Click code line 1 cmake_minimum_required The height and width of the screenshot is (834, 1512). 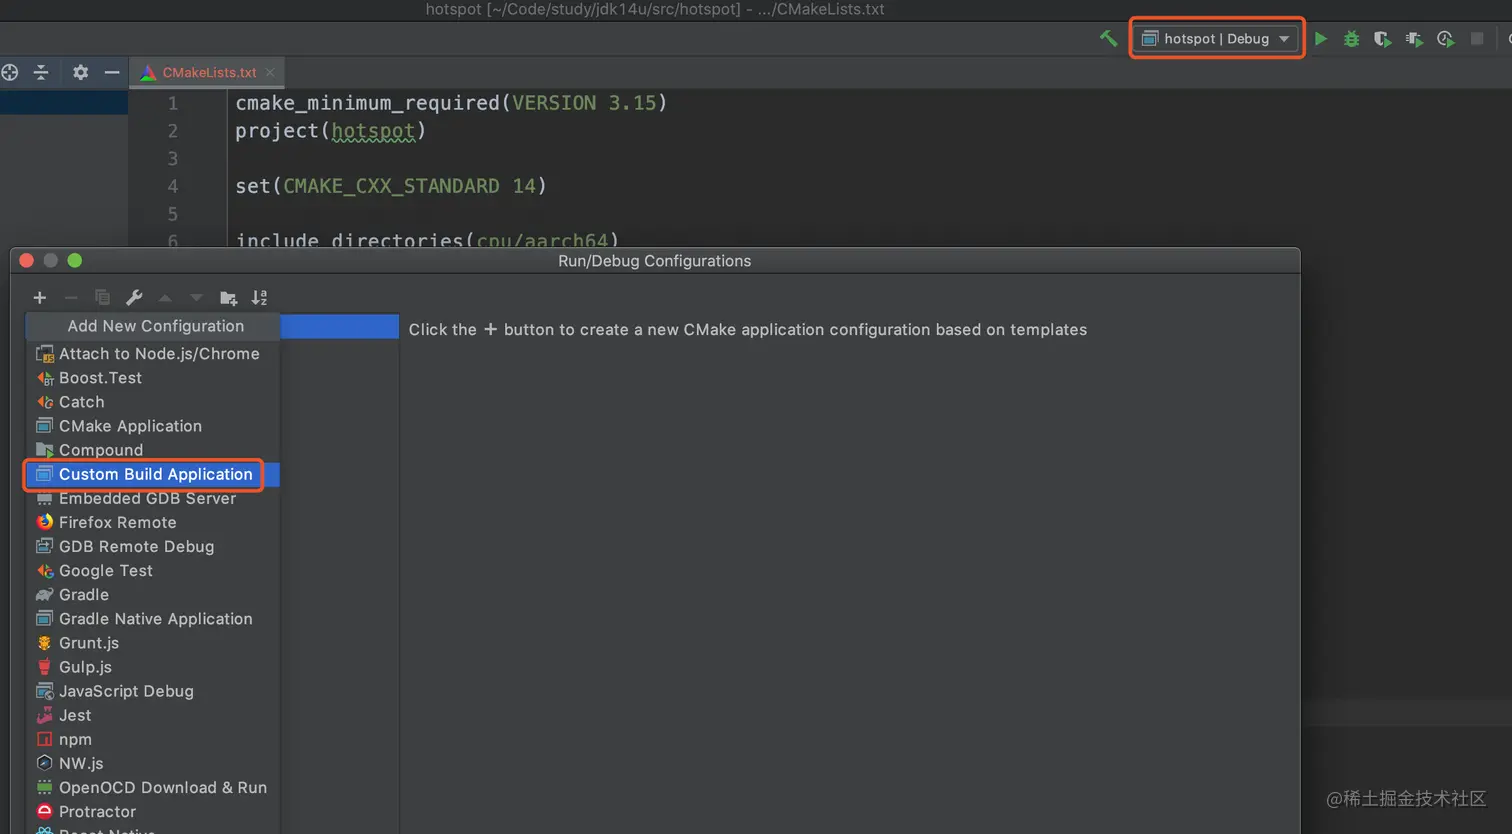coord(451,103)
